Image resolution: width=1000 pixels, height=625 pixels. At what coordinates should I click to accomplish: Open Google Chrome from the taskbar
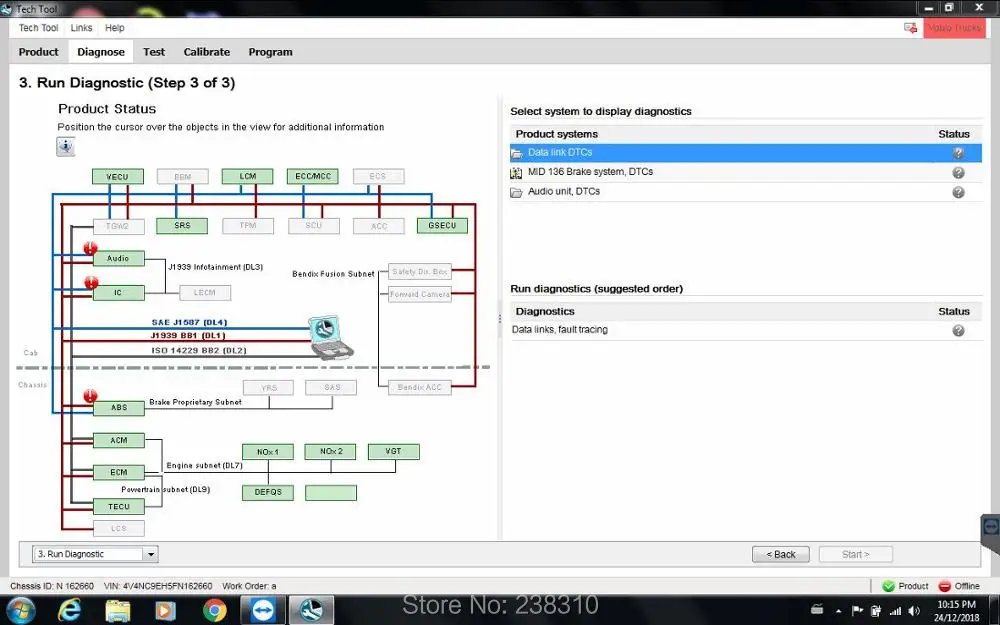[x=214, y=610]
